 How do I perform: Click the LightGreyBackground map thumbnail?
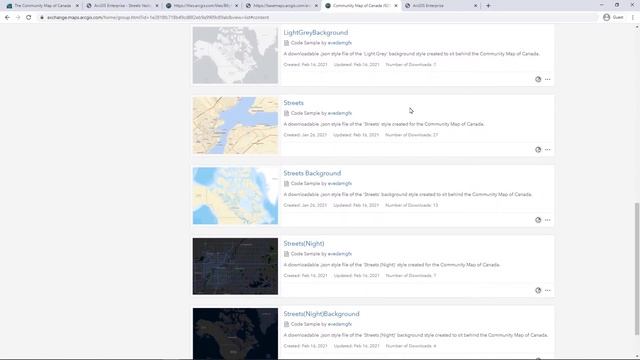click(x=235, y=55)
